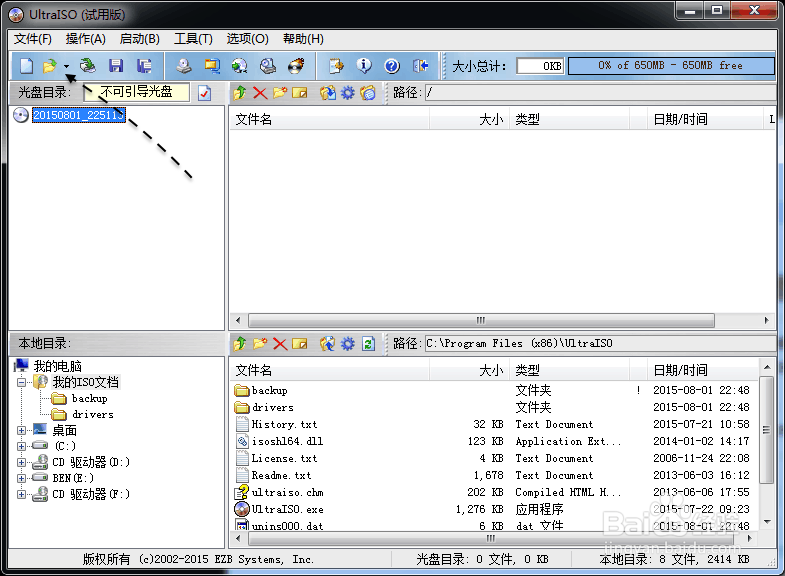Select History.txt in local file list
This screenshot has width=785, height=576.
[x=284, y=424]
